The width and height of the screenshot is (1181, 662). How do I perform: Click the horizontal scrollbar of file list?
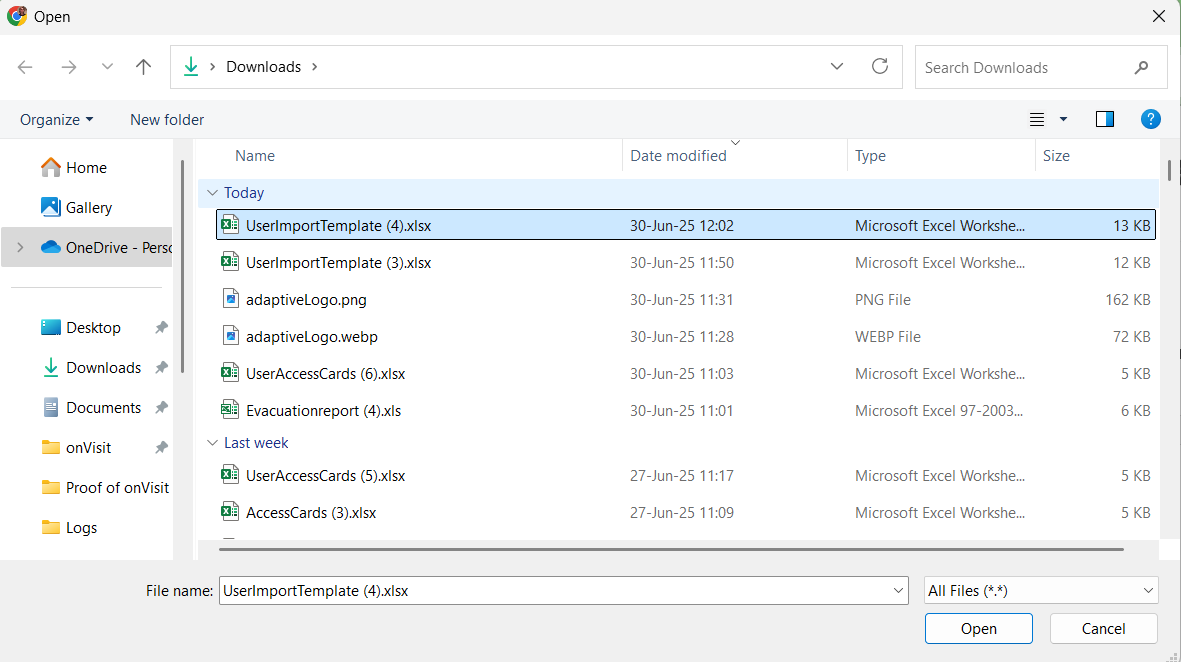pos(671,549)
